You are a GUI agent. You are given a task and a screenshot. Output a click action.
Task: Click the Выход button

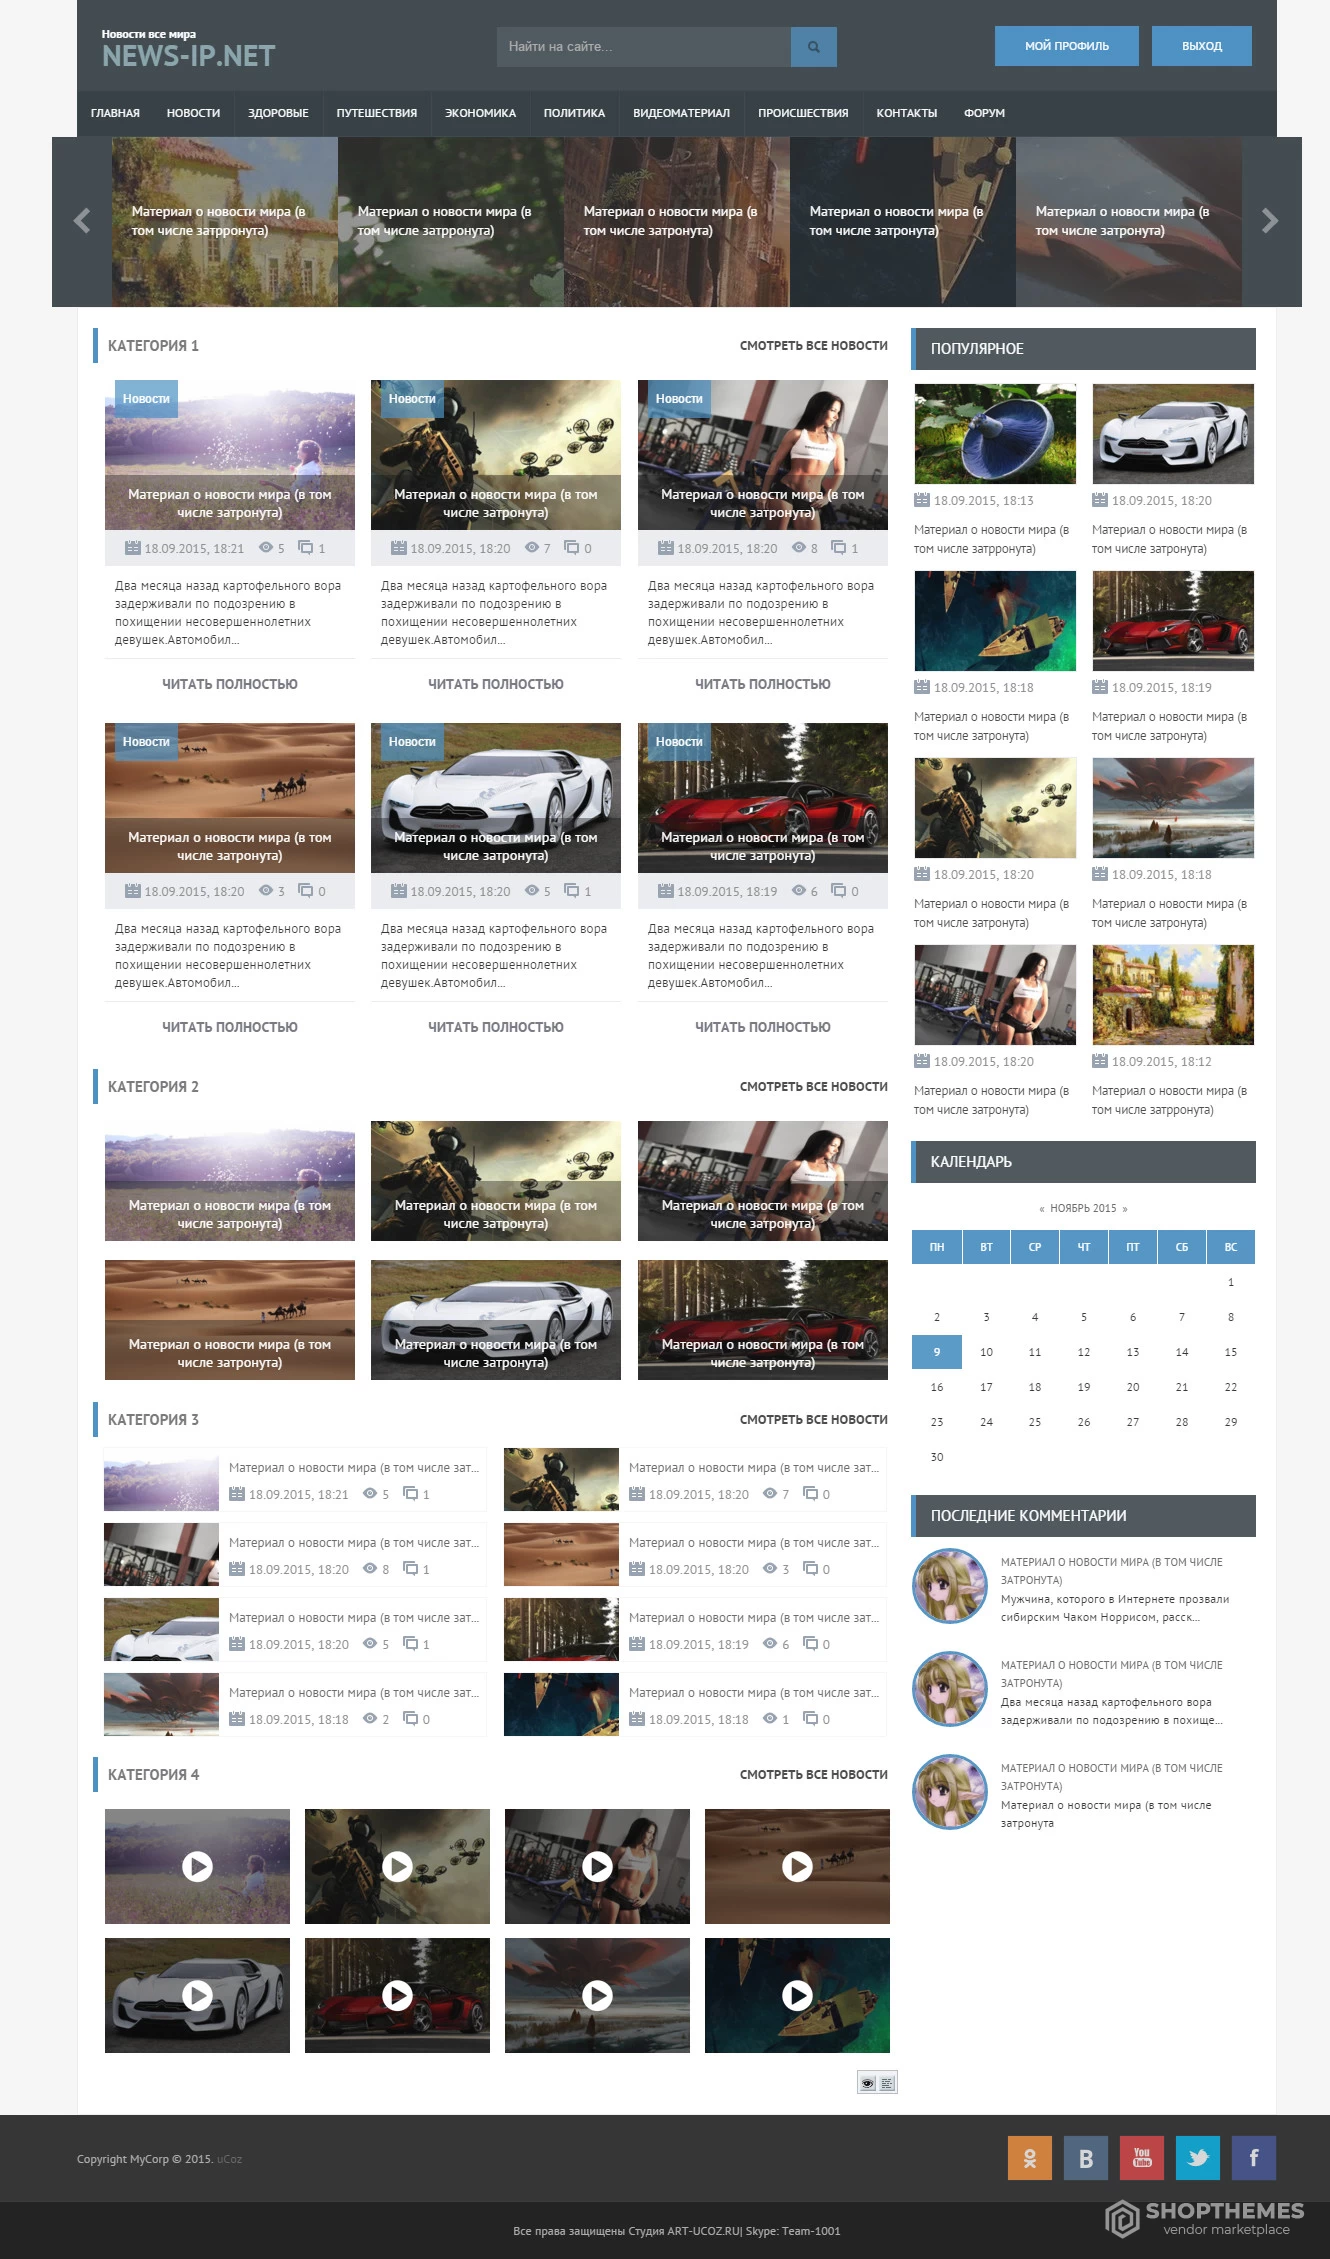click(x=1202, y=46)
